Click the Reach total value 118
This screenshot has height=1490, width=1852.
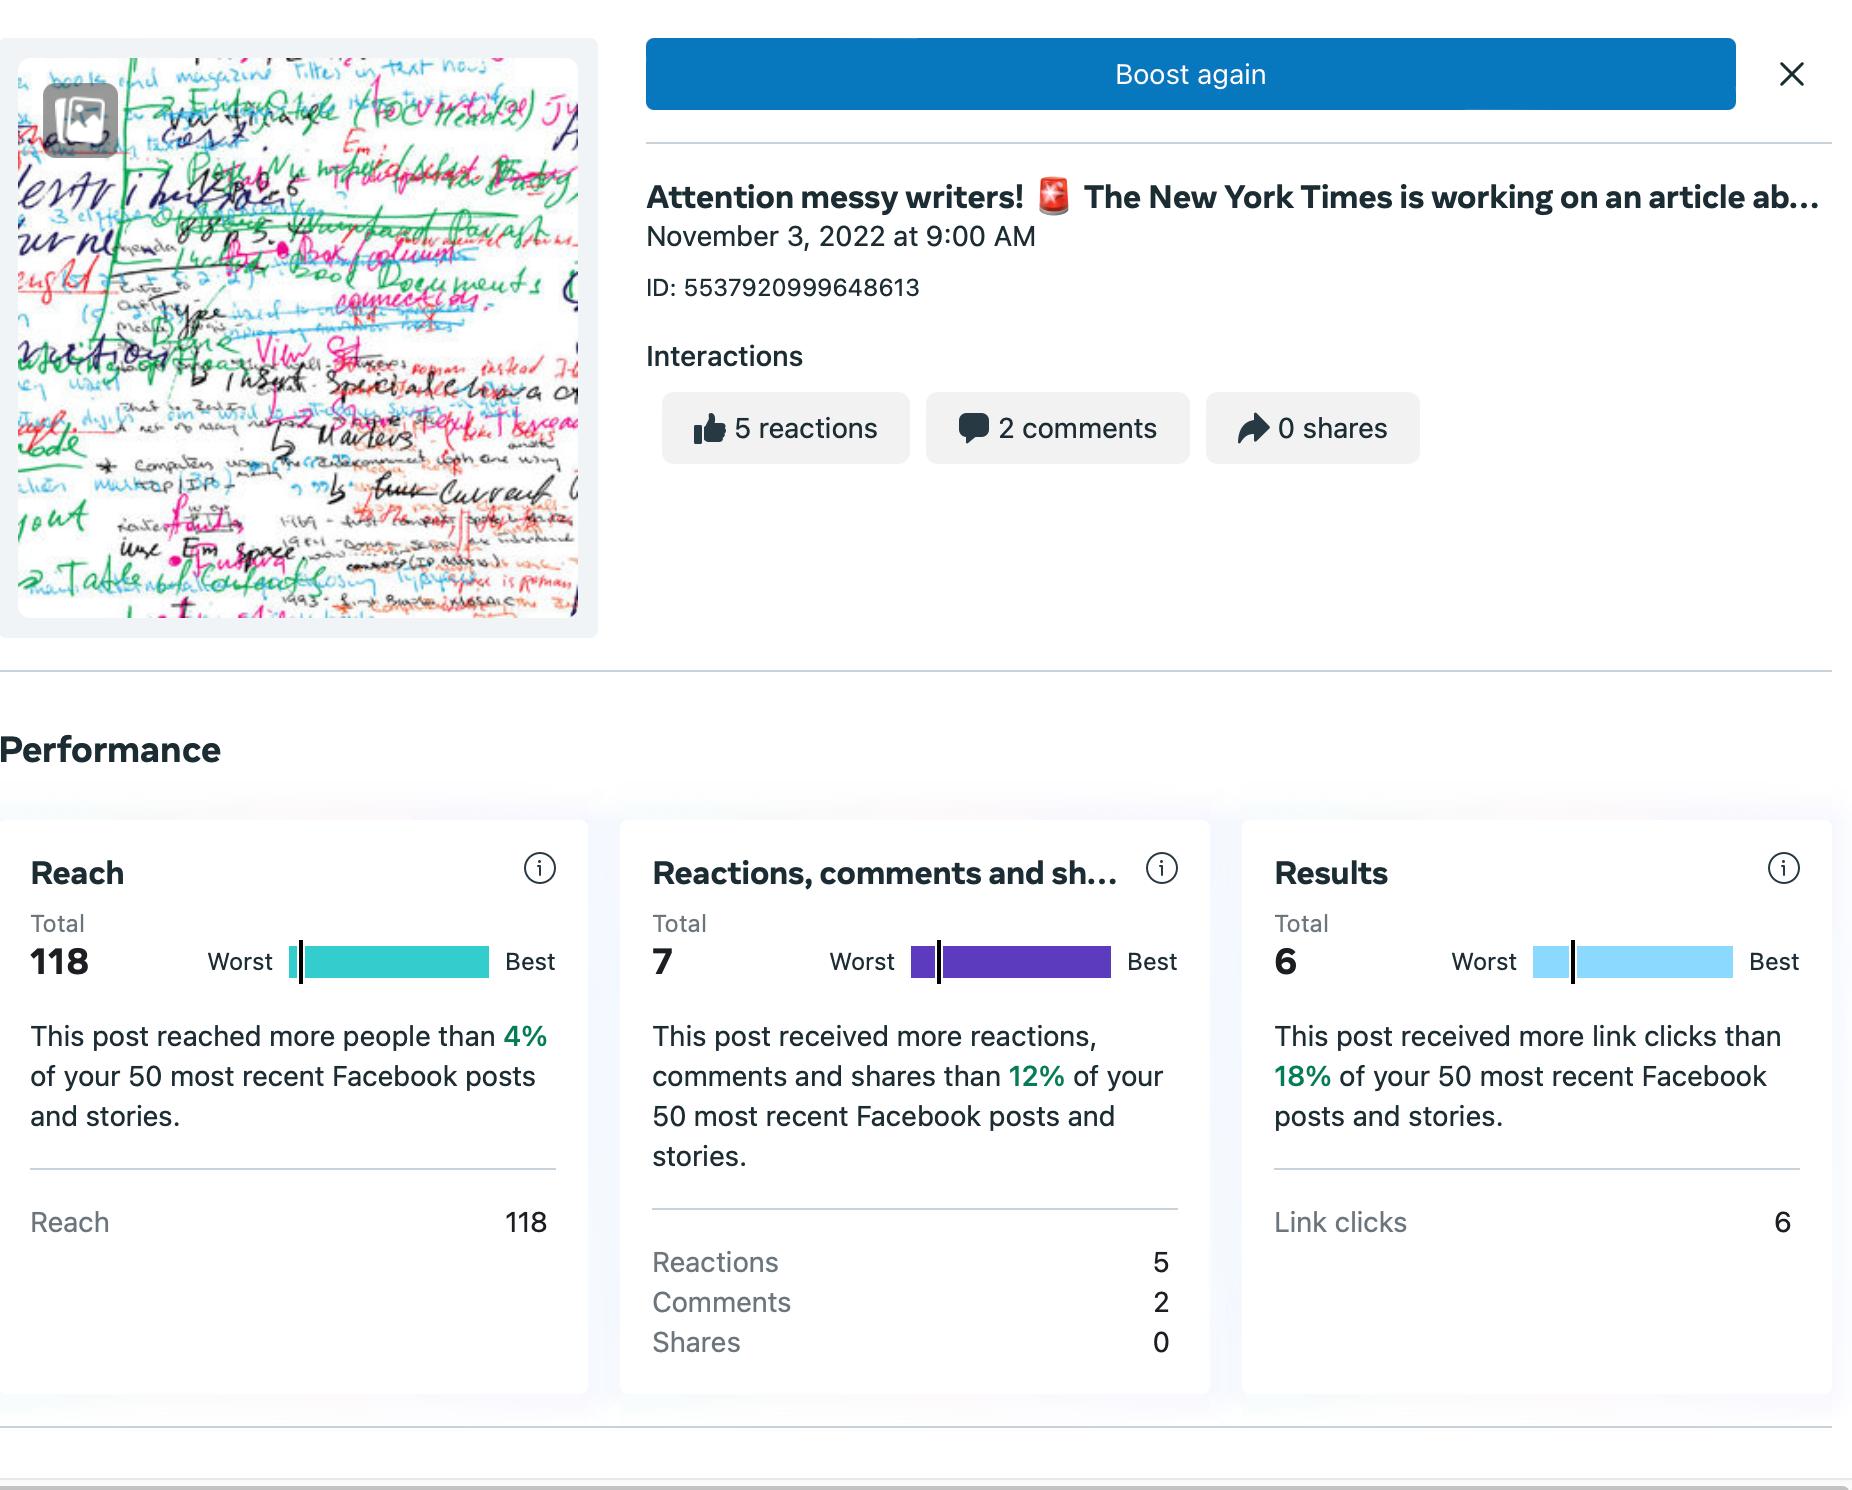pos(60,962)
